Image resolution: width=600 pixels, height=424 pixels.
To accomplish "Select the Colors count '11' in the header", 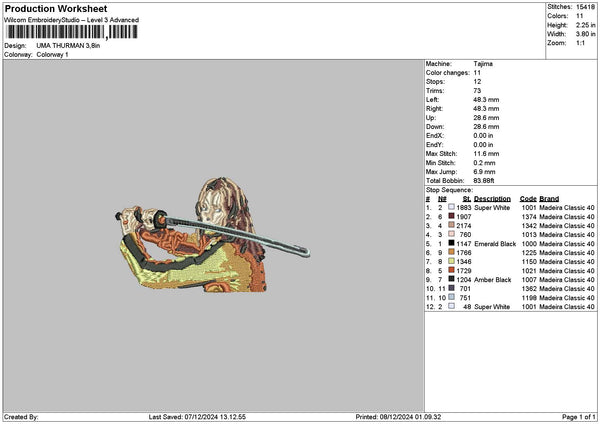I will tap(579, 16).
